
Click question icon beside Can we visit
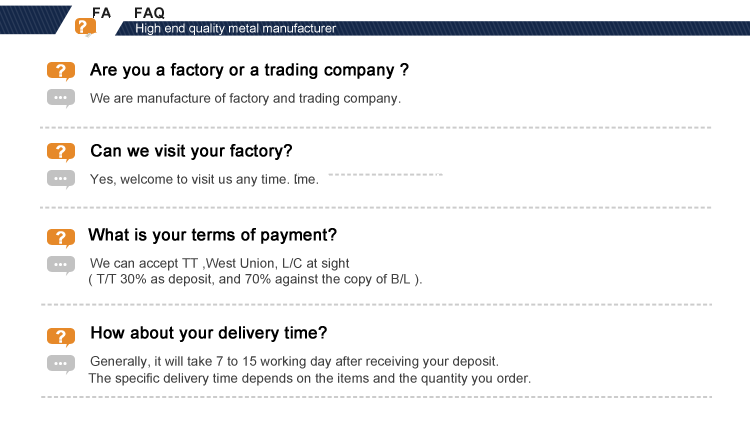click(x=61, y=152)
